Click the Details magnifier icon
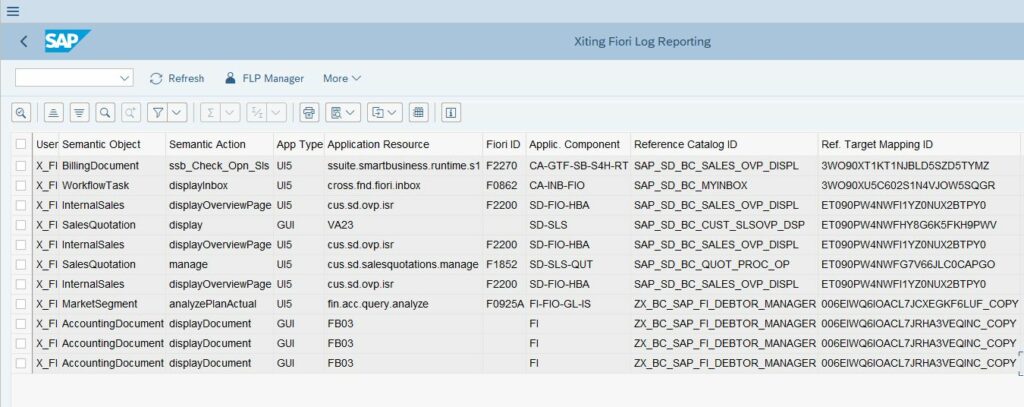Image resolution: width=1024 pixels, height=407 pixels. point(21,112)
